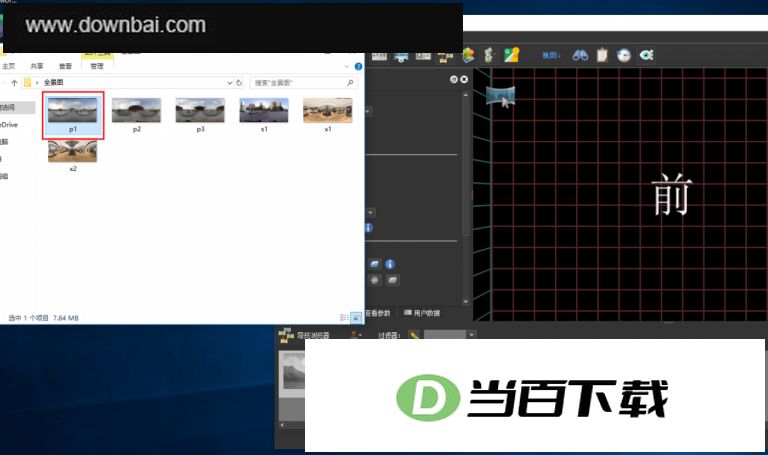Click the 全景图 folder in address bar
This screenshot has width=768, height=455.
click(x=53, y=82)
